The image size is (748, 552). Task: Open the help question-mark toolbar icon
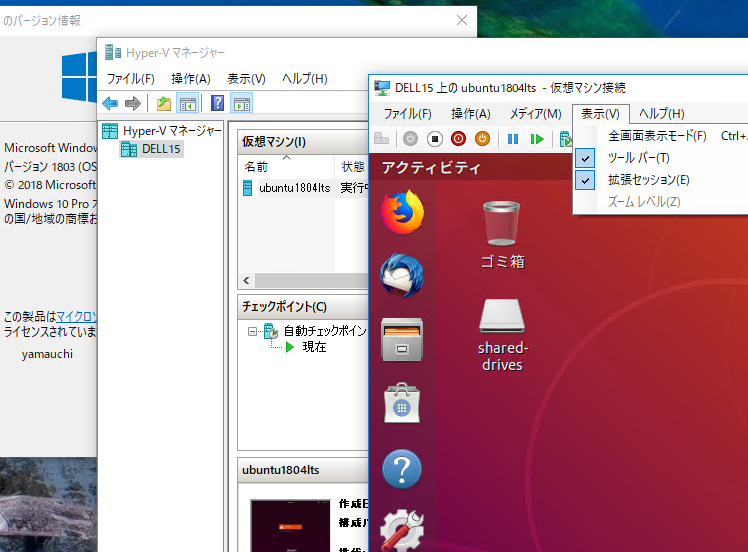pos(218,103)
